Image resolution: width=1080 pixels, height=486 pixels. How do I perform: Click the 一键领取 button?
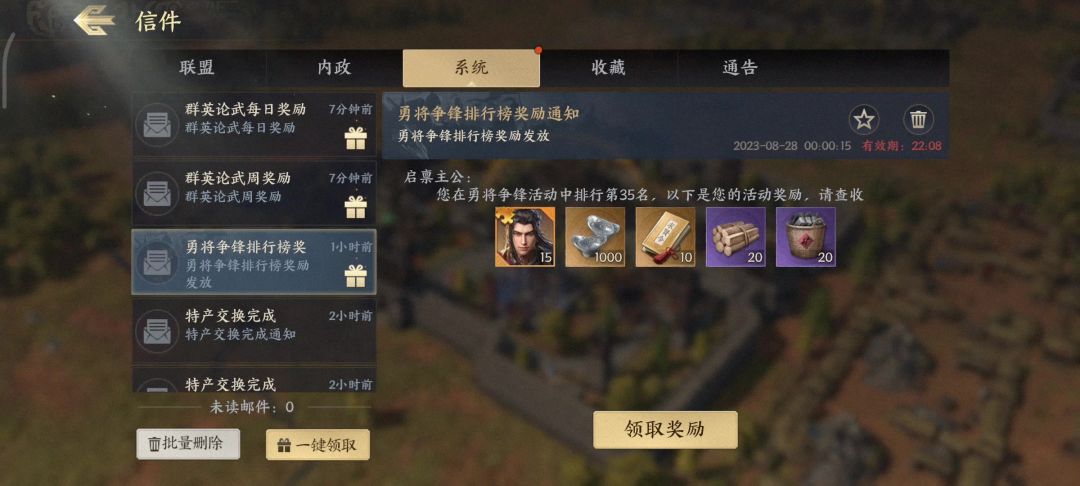point(318,445)
